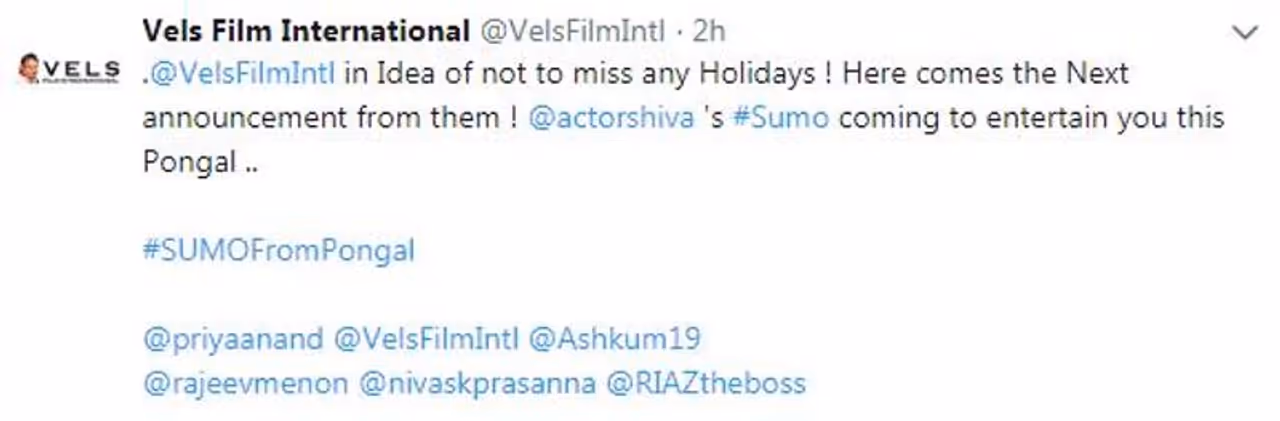Image resolution: width=1280 pixels, height=421 pixels.
Task: Click @VelsFilmIntl mention next to @priyaanand
Action: [x=425, y=339]
